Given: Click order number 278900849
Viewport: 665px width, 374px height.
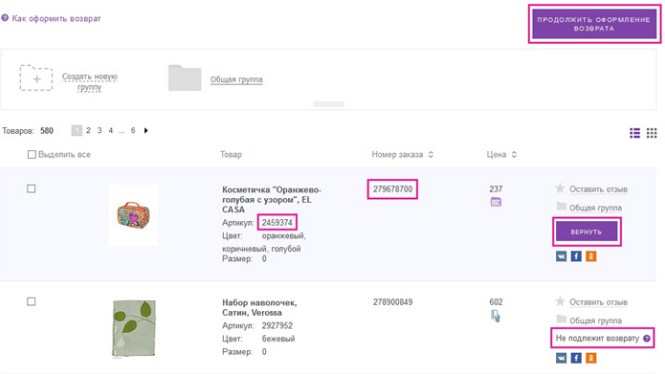Looking at the screenshot, I should click(x=393, y=302).
